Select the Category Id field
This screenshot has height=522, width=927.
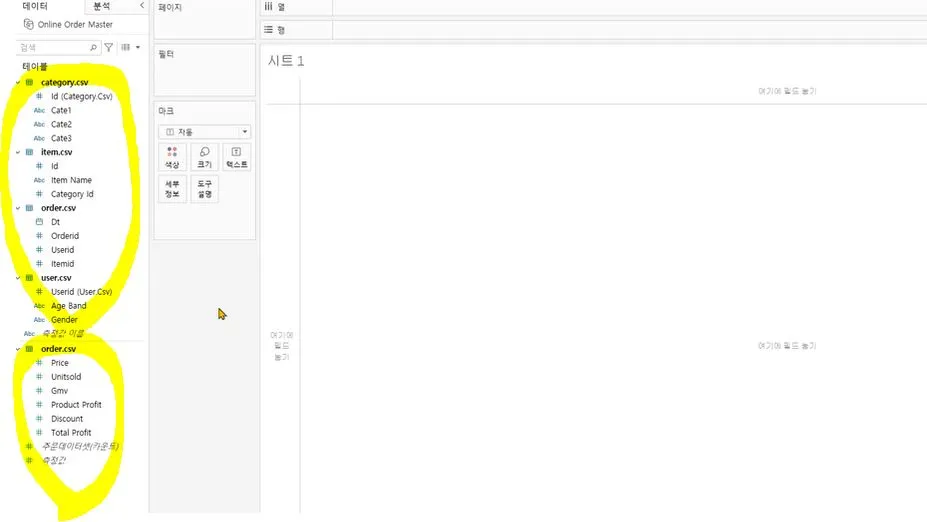coord(72,194)
